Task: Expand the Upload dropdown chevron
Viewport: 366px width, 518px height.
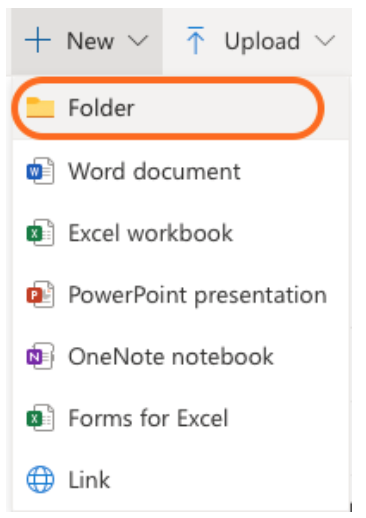Action: point(325,41)
